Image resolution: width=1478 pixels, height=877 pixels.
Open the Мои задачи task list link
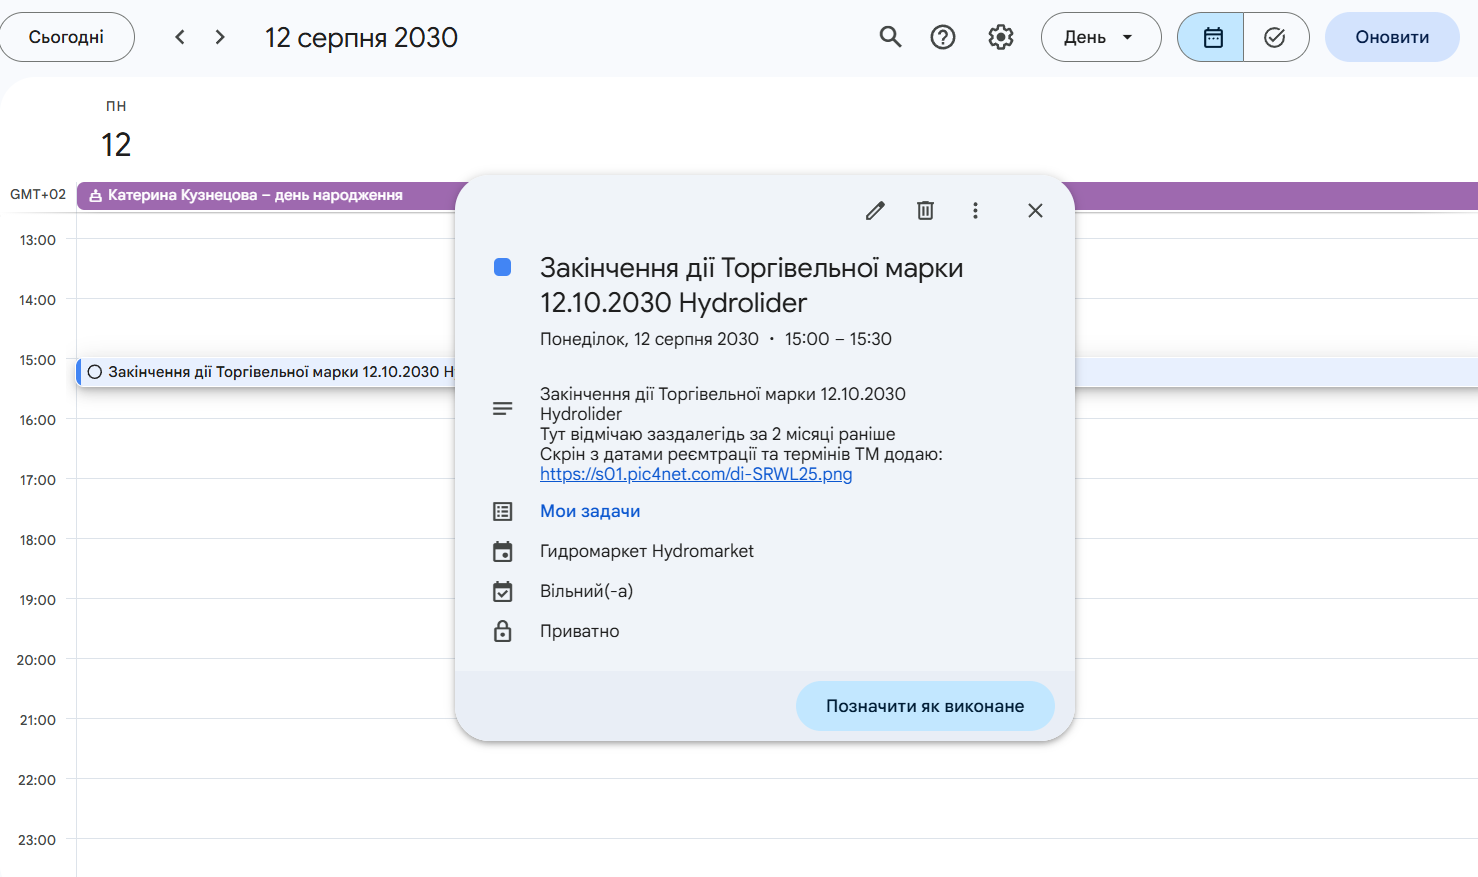[x=590, y=511]
